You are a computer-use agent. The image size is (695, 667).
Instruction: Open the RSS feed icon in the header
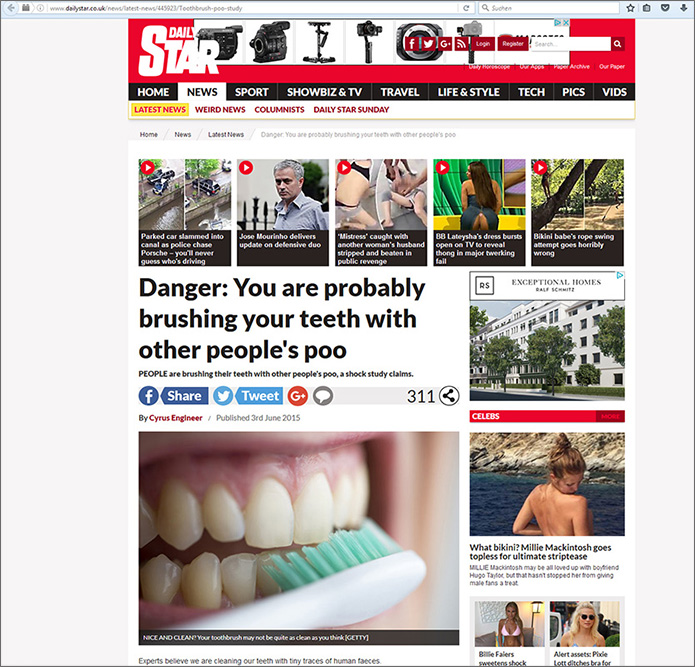tap(461, 43)
